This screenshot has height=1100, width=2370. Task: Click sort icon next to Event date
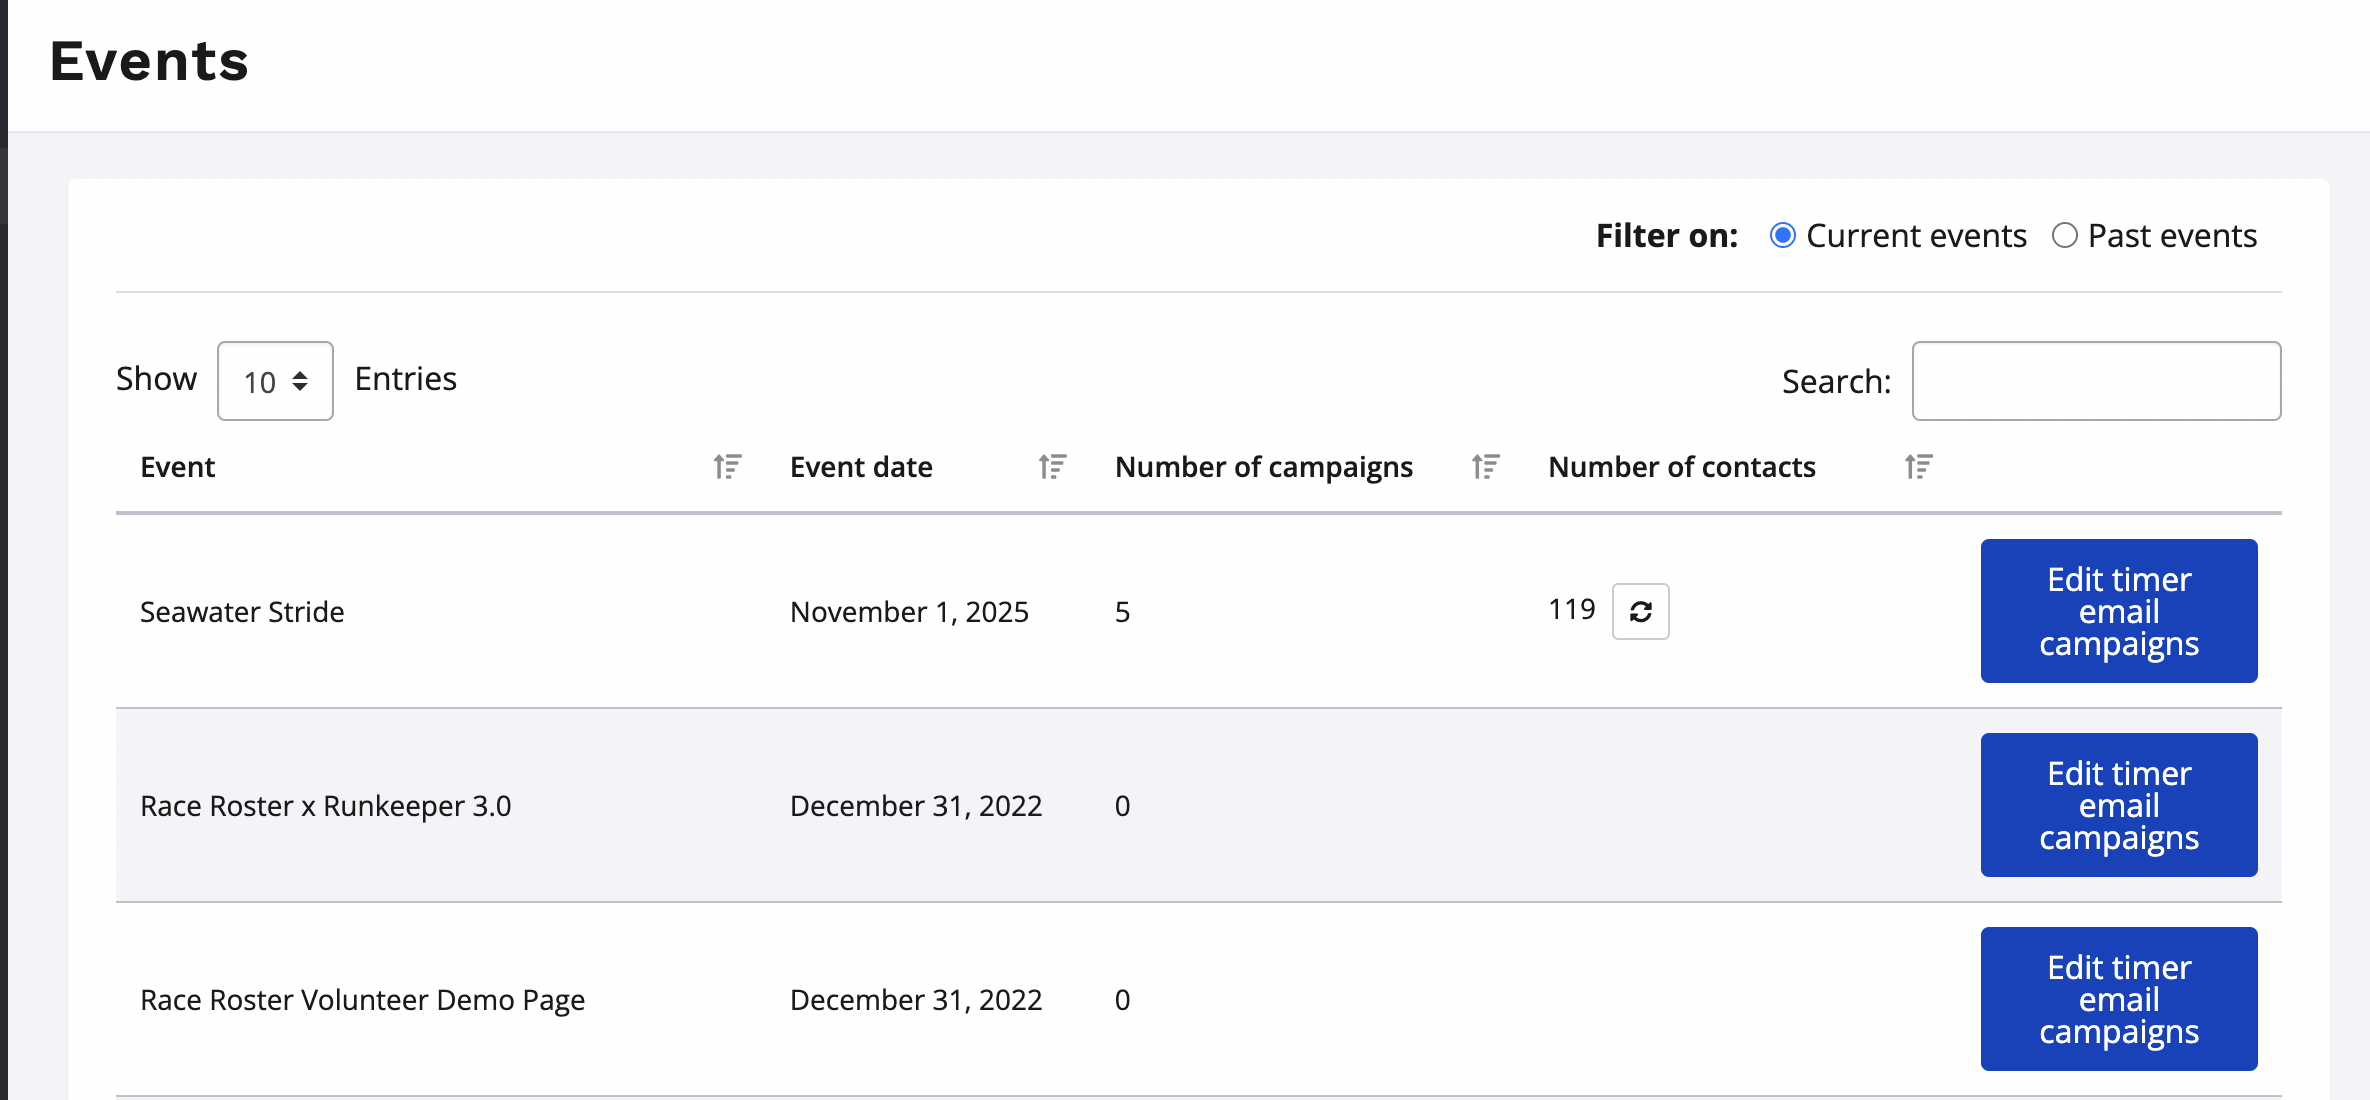1052,467
